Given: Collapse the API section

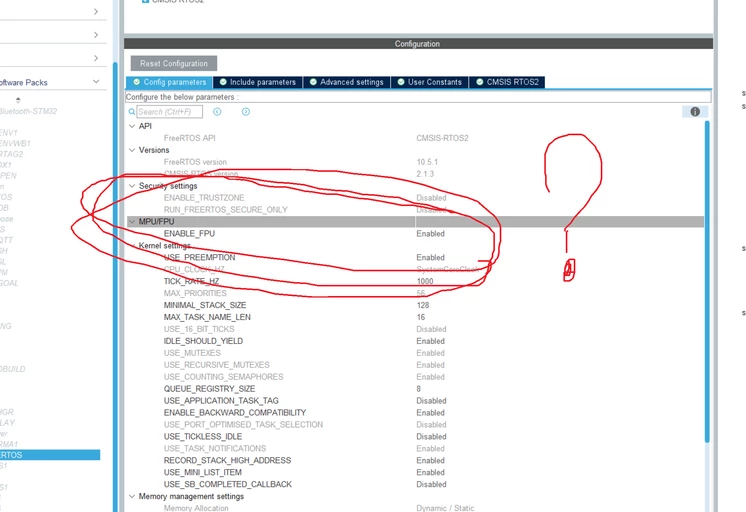Looking at the screenshot, I should [x=132, y=126].
